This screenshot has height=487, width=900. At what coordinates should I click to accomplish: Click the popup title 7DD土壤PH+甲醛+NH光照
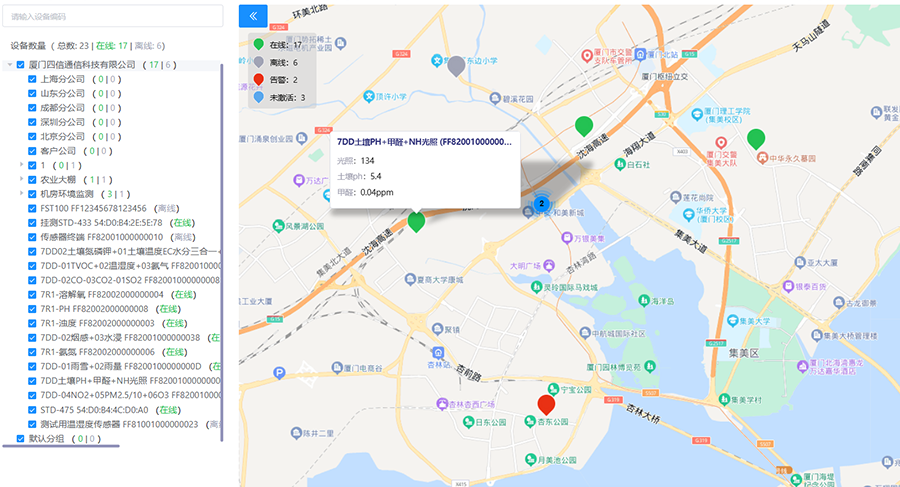(x=426, y=143)
